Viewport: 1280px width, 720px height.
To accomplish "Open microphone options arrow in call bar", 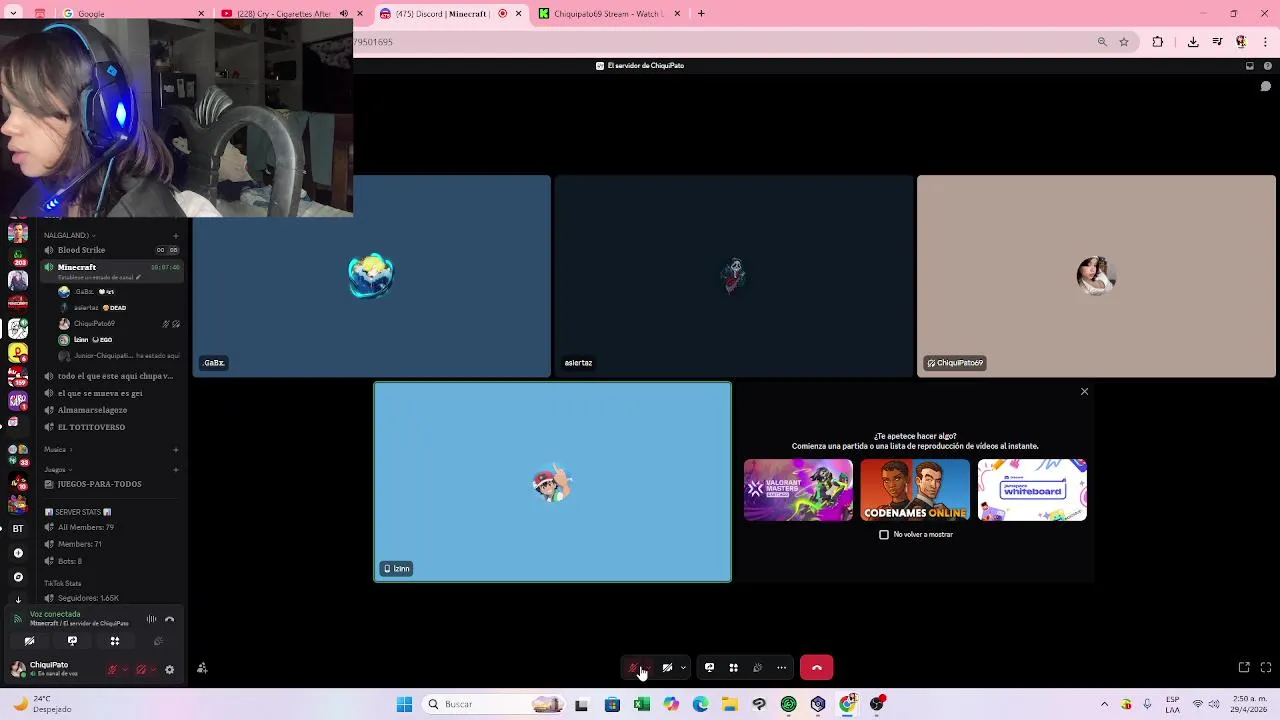I will click(x=648, y=668).
